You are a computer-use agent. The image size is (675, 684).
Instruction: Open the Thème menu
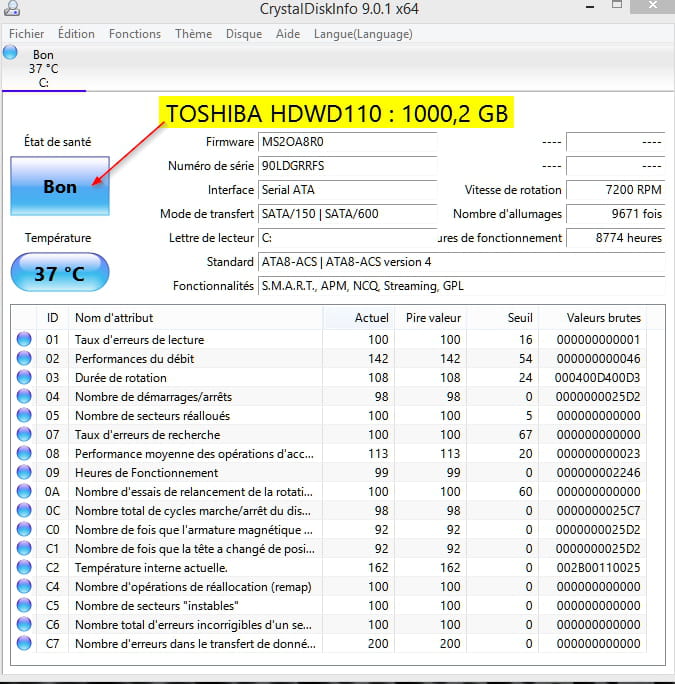193,34
